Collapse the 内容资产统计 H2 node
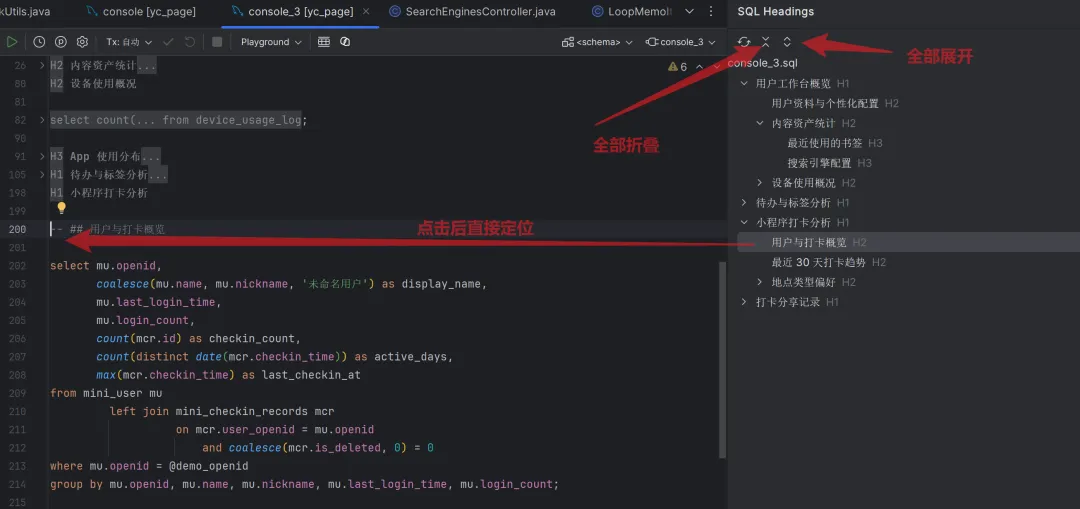 click(x=760, y=123)
